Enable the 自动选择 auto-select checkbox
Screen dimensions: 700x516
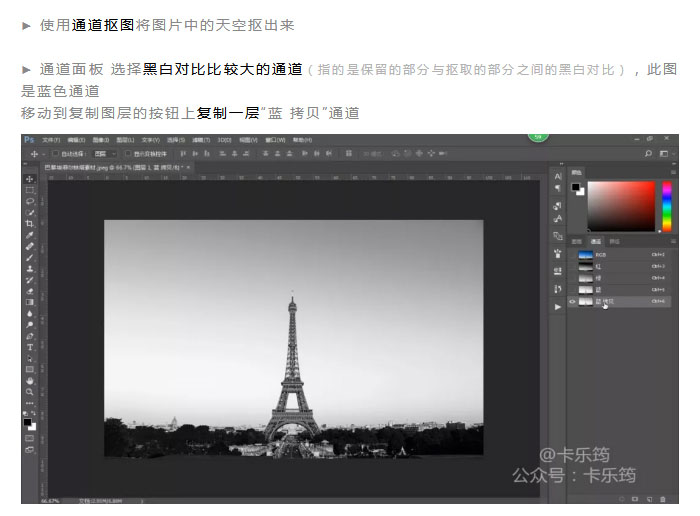click(55, 154)
